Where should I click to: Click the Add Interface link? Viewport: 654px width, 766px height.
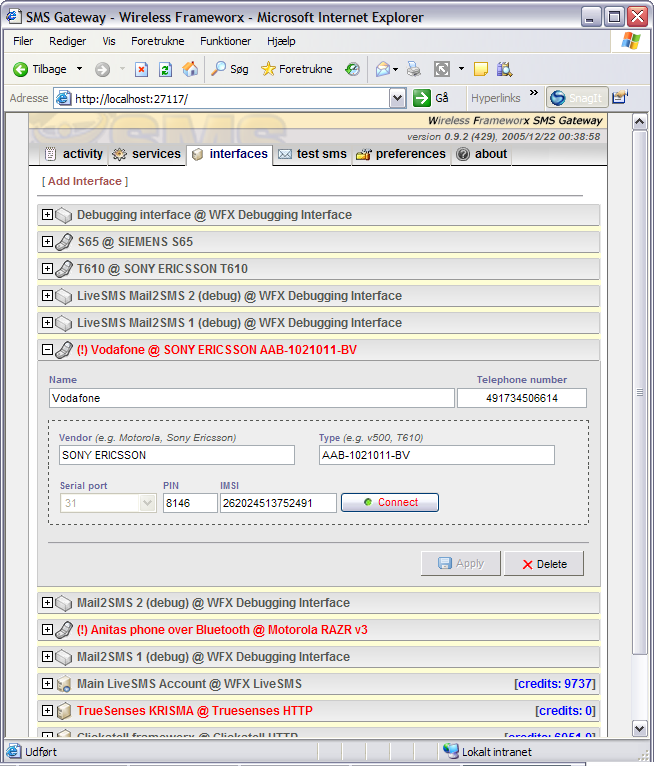(84, 181)
